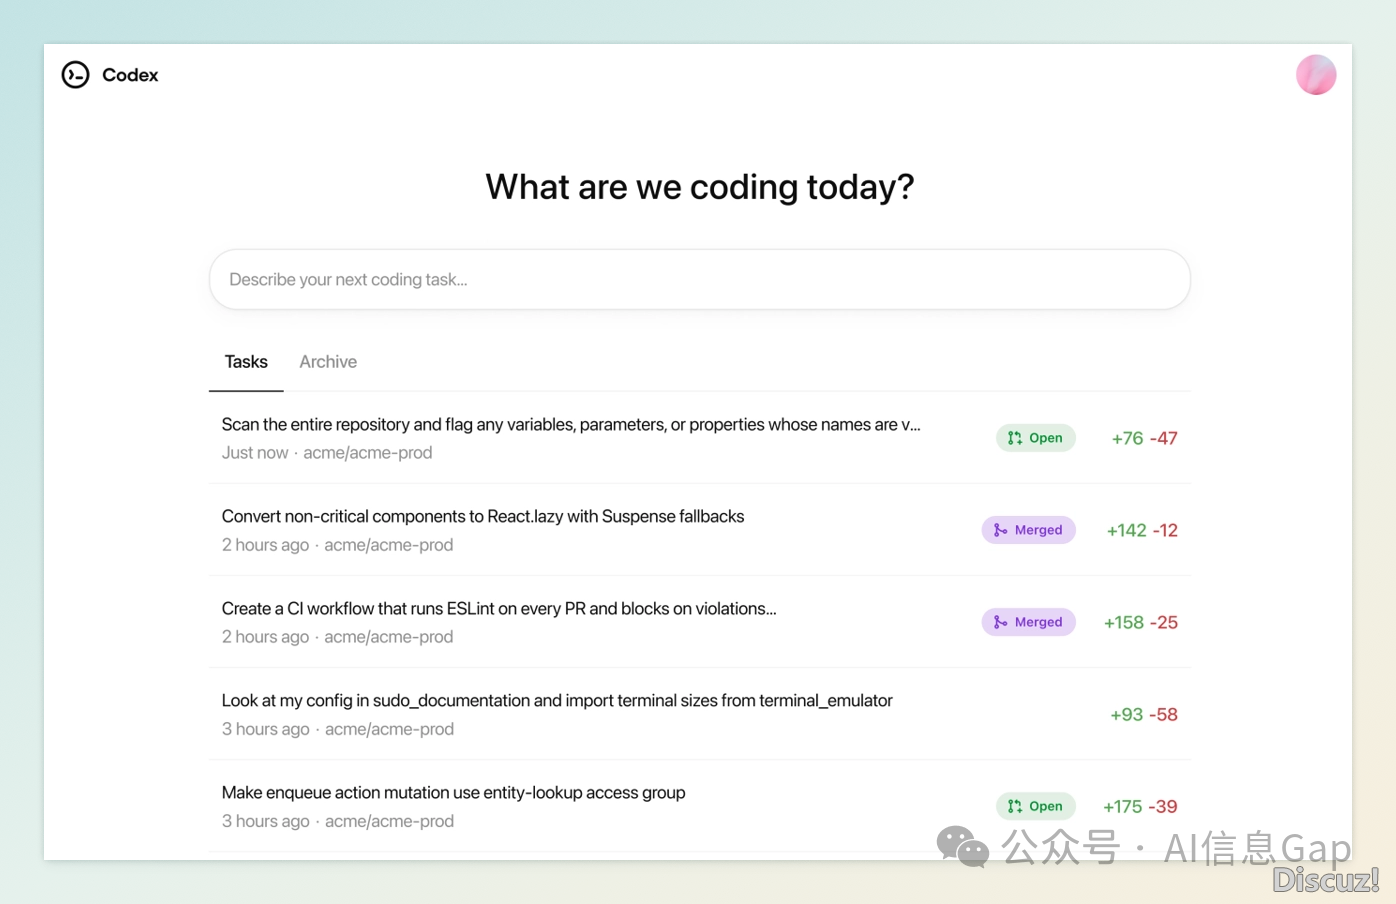
Task: Click the Codex title text
Action: pyautogui.click(x=130, y=75)
